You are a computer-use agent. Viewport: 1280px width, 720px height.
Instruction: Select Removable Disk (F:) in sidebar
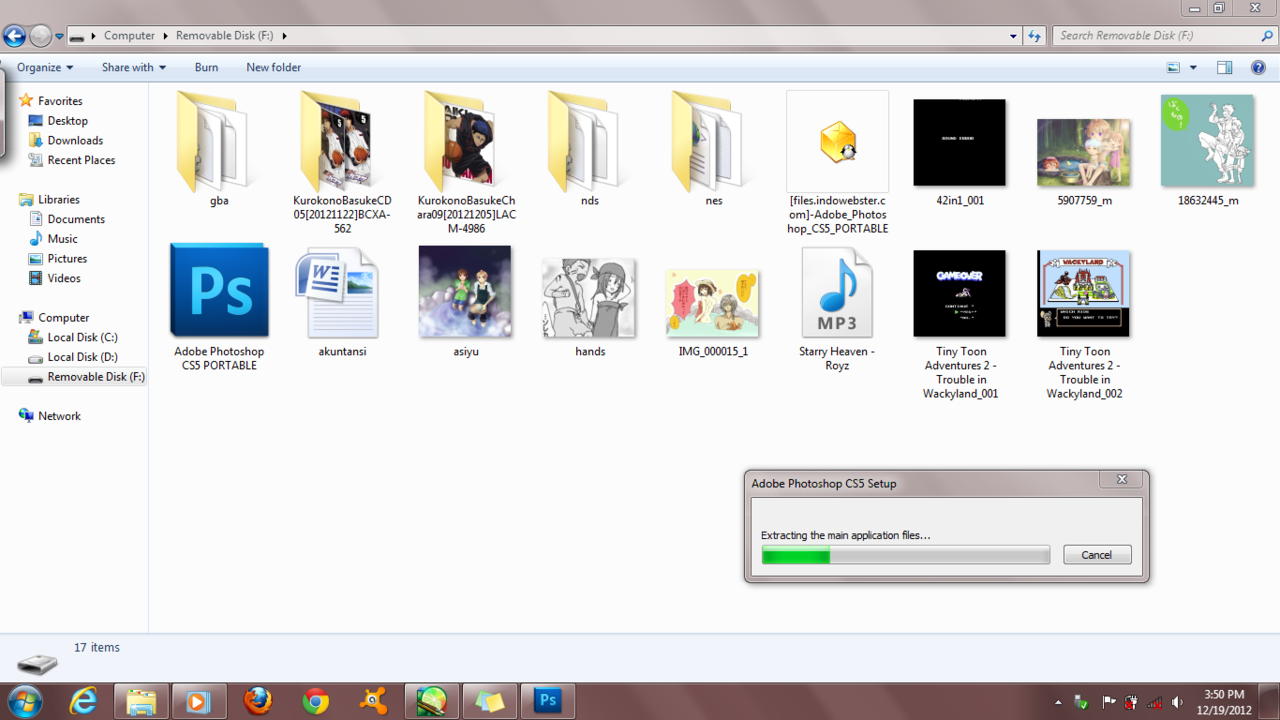point(75,377)
